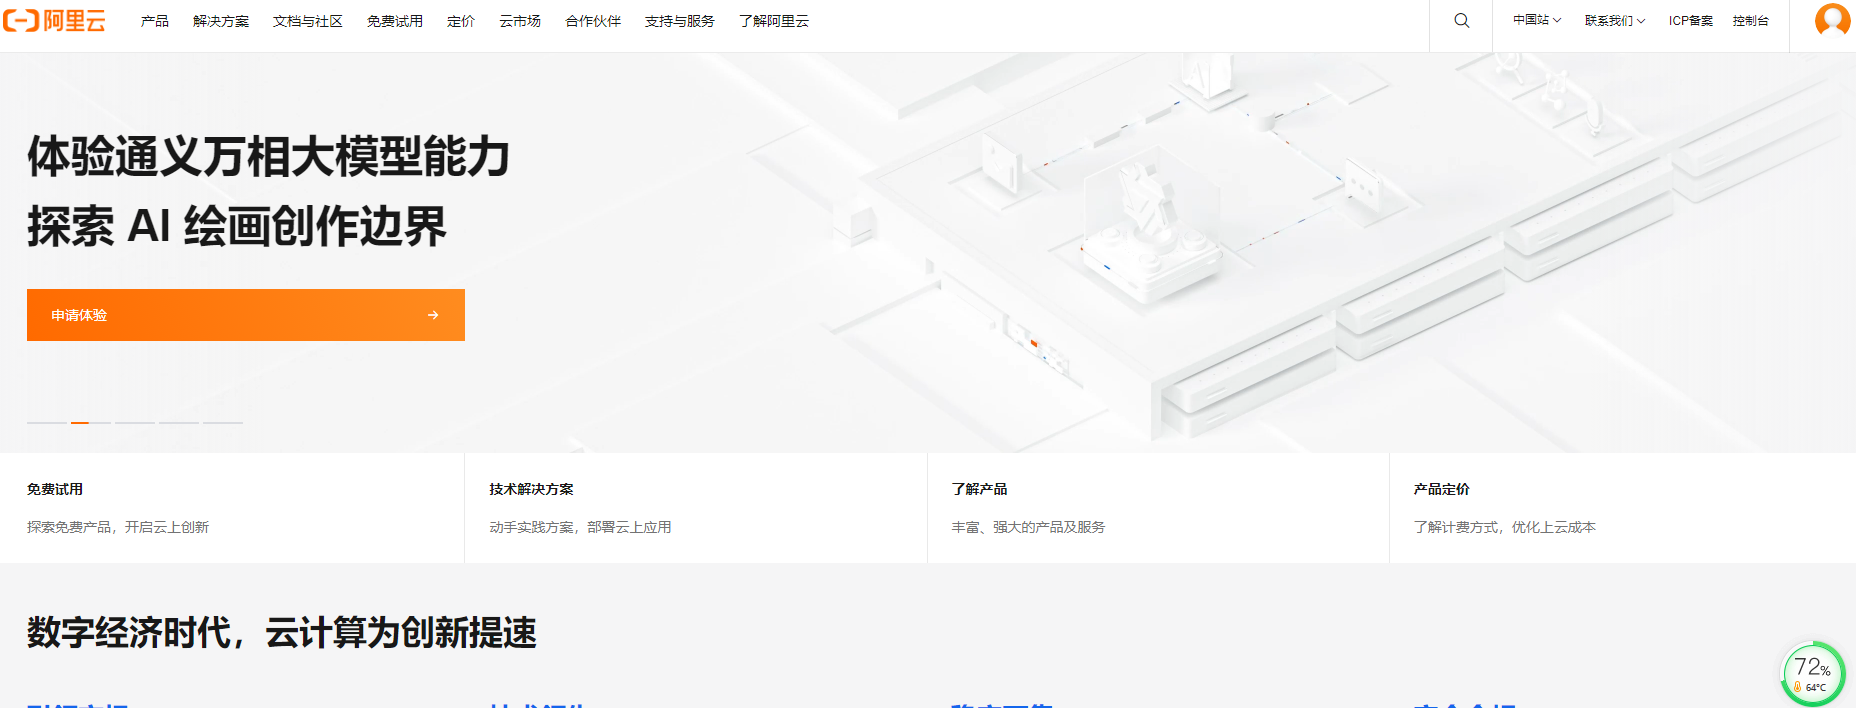Select the first banner carousel indicator

pos(47,423)
